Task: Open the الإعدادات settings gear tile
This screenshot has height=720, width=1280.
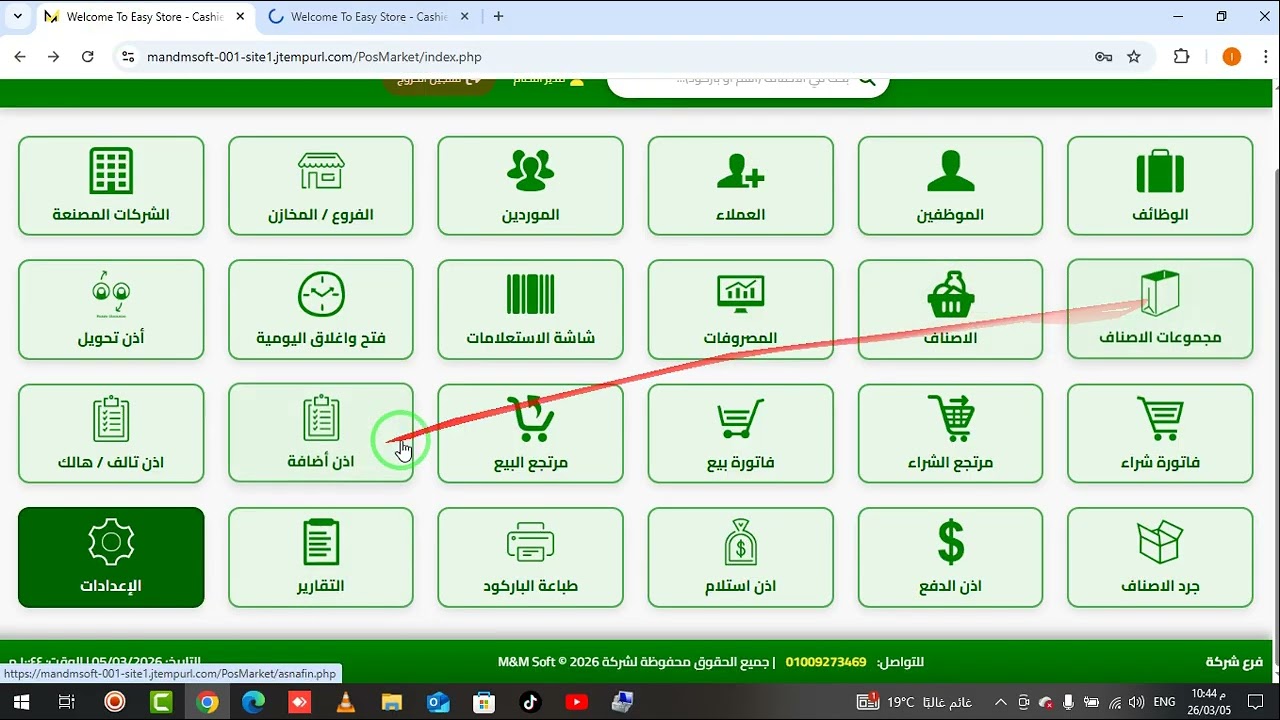Action: pos(111,558)
